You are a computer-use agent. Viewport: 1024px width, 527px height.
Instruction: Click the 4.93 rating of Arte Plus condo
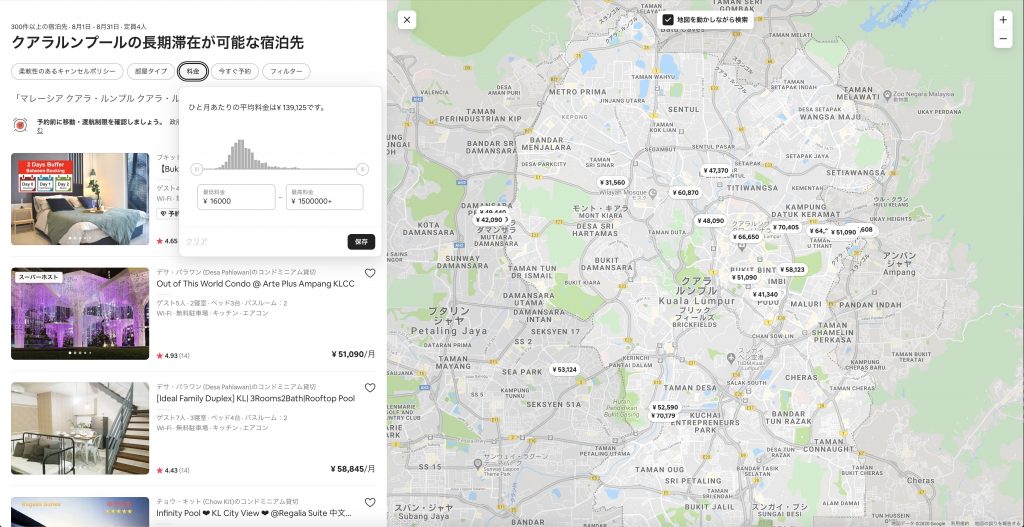coord(173,356)
